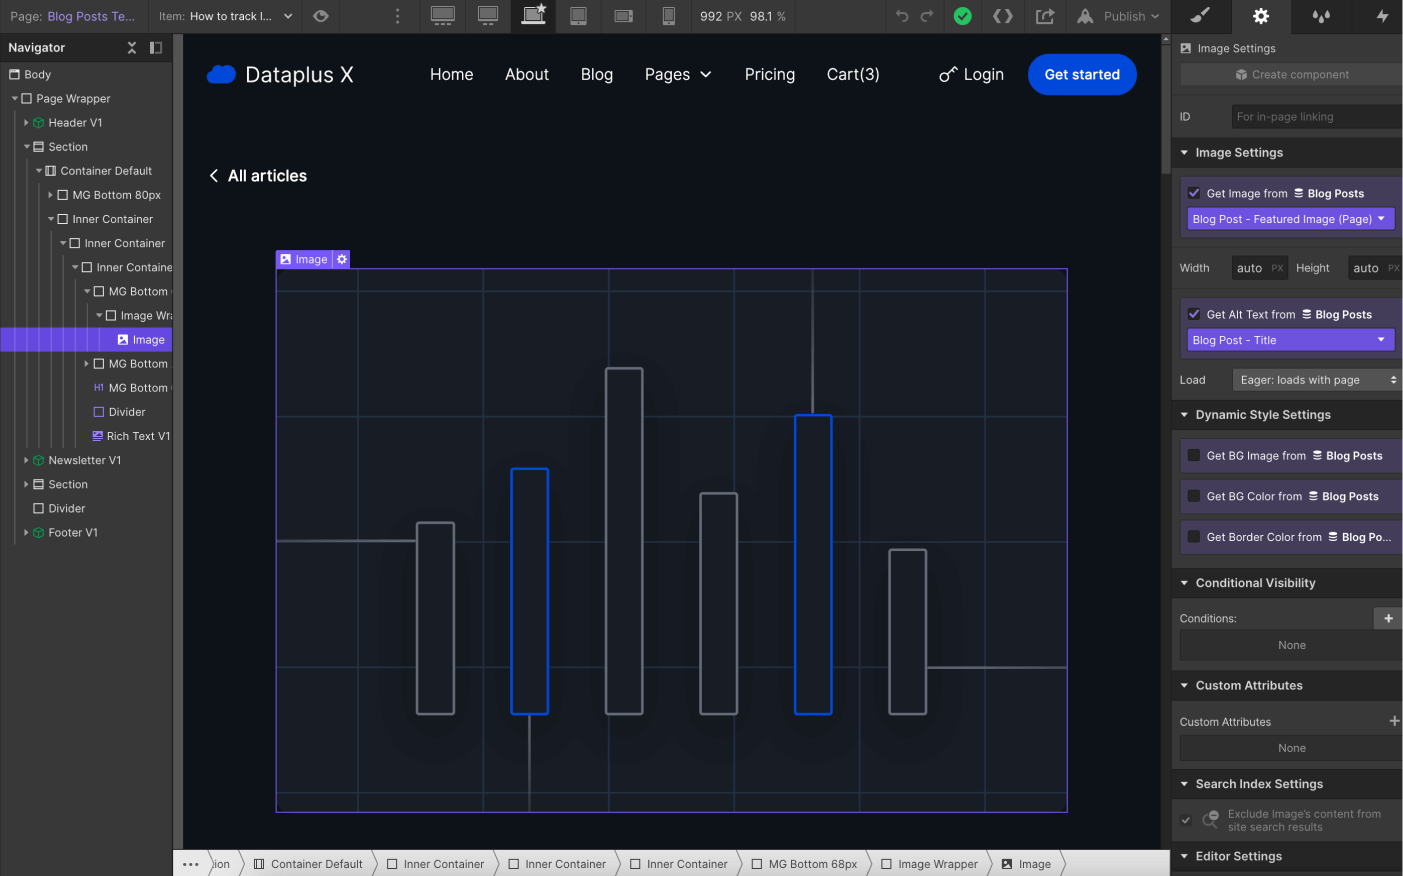The width and height of the screenshot is (1403, 876).
Task: Open the Blog Post - Title dropdown
Action: 1290,341
